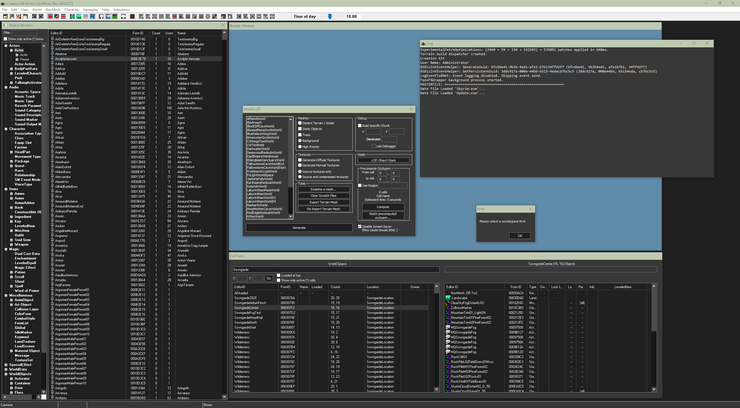Click the Creation Kit app icon in title bar
This screenshot has height=408, width=740.
4,3
